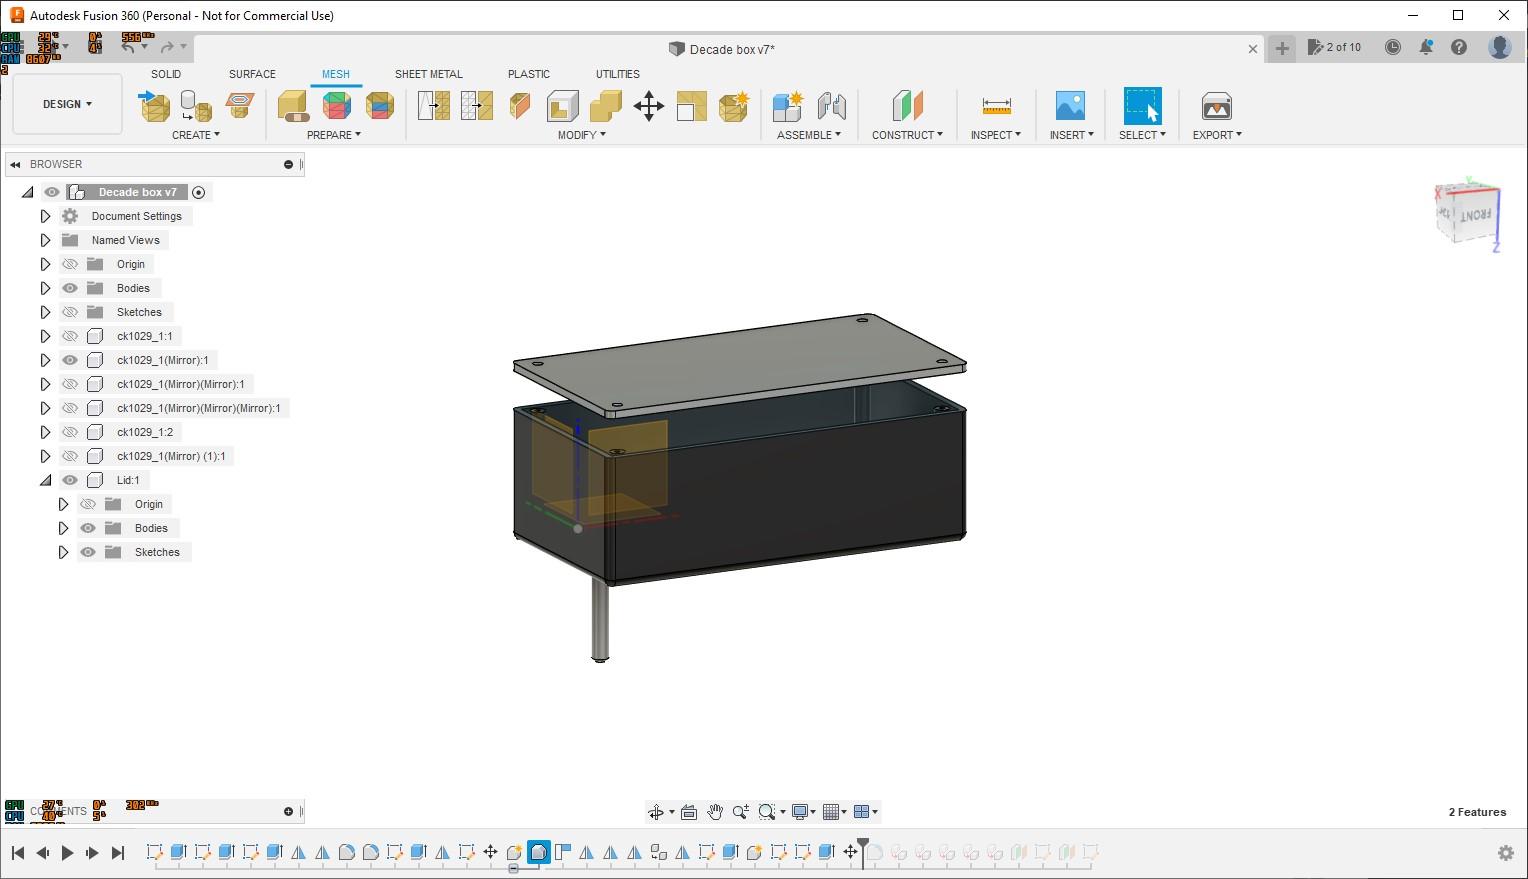Open a new design tab

1282,48
